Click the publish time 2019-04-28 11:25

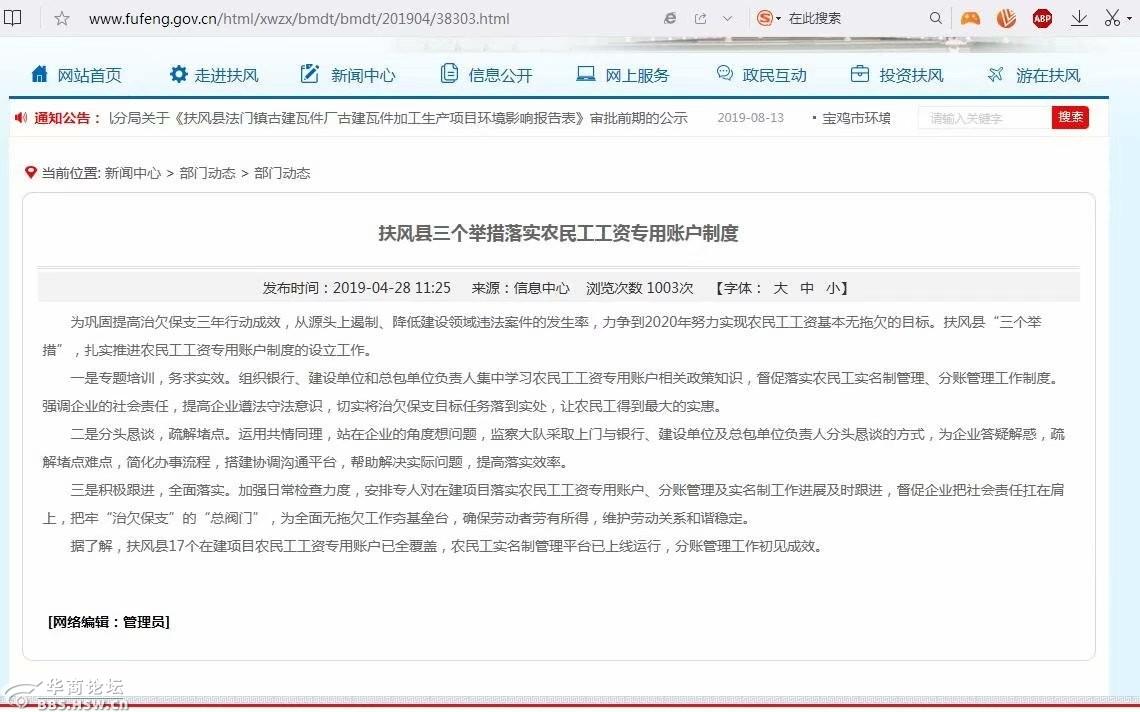[392, 288]
